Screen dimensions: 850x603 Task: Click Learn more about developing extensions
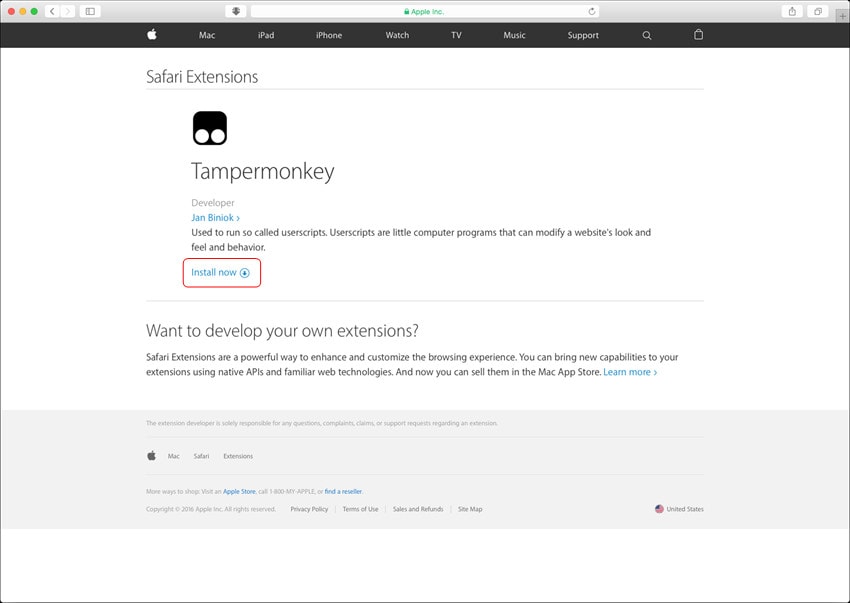(630, 372)
